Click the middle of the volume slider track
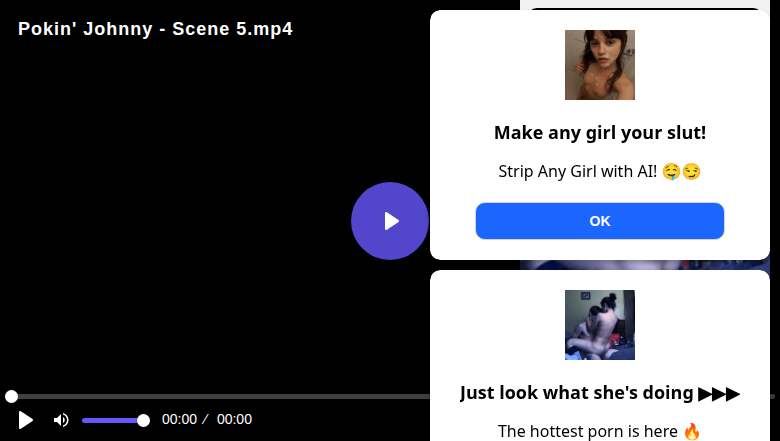The height and width of the screenshot is (441, 780). [113, 420]
